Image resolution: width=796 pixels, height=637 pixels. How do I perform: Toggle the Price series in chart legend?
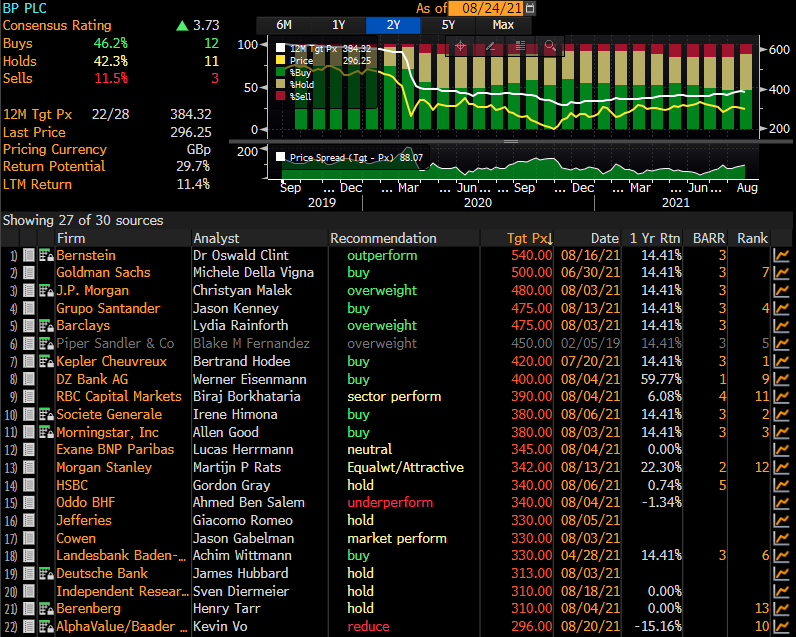281,60
